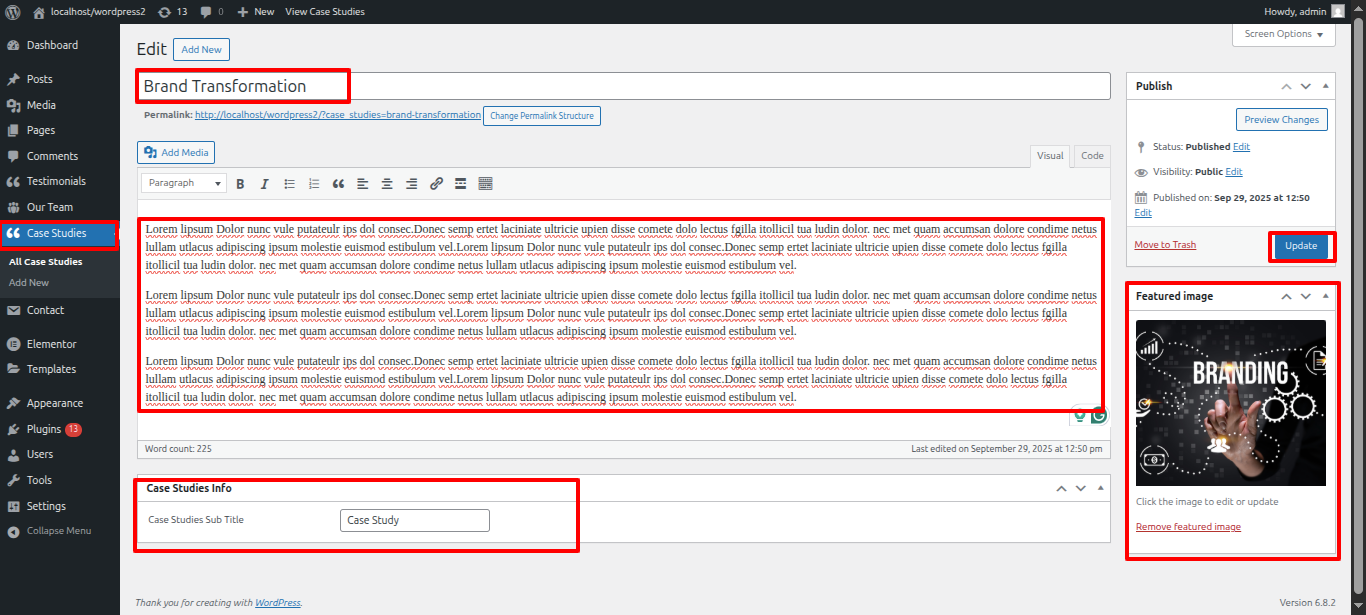
Task: Open the Paragraph format dropdown
Action: [184, 184]
